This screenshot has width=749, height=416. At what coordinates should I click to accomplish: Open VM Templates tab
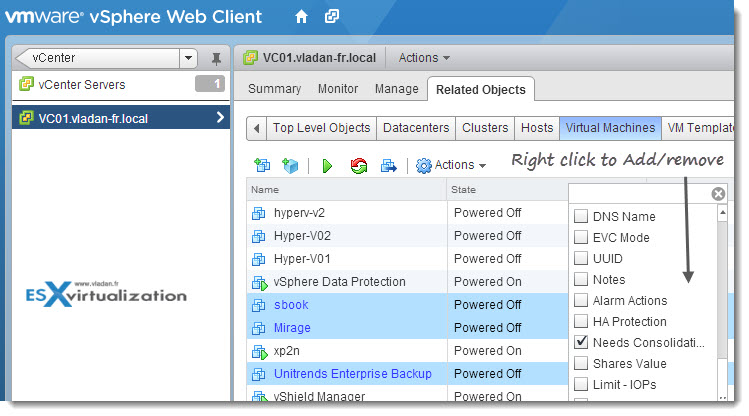[x=698, y=128]
